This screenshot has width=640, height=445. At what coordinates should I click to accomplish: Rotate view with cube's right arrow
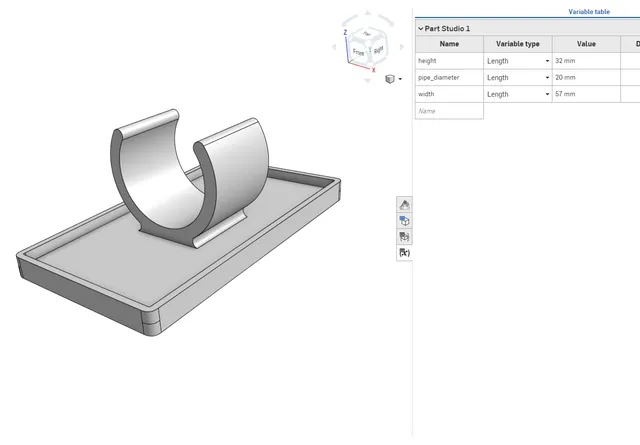[x=402, y=47]
